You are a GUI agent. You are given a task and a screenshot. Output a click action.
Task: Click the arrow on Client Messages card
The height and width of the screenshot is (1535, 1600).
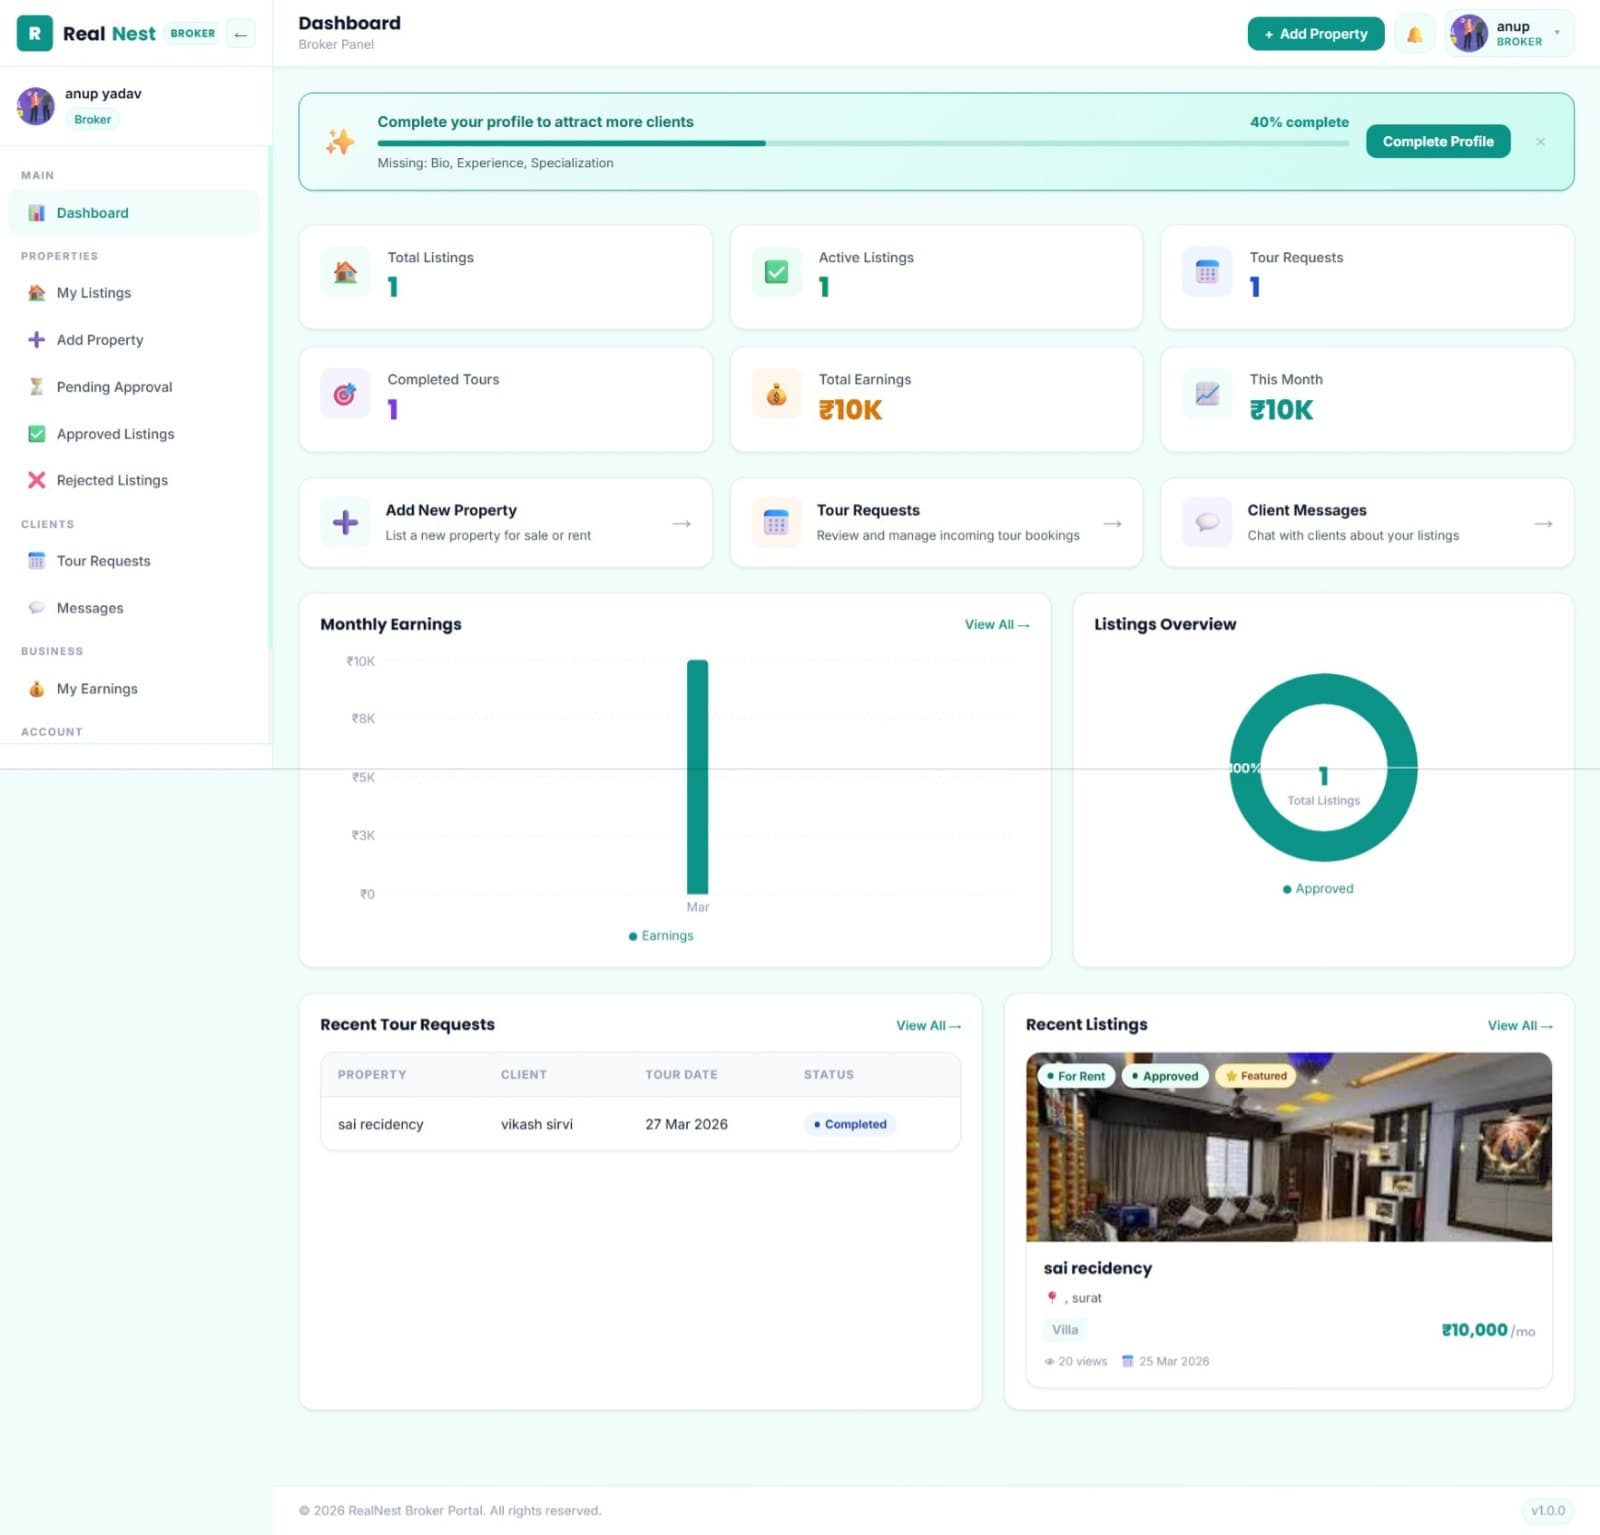1543,524
